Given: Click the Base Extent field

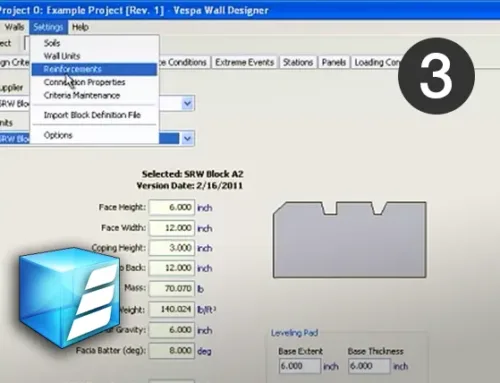Looking at the screenshot, I should (300, 366).
